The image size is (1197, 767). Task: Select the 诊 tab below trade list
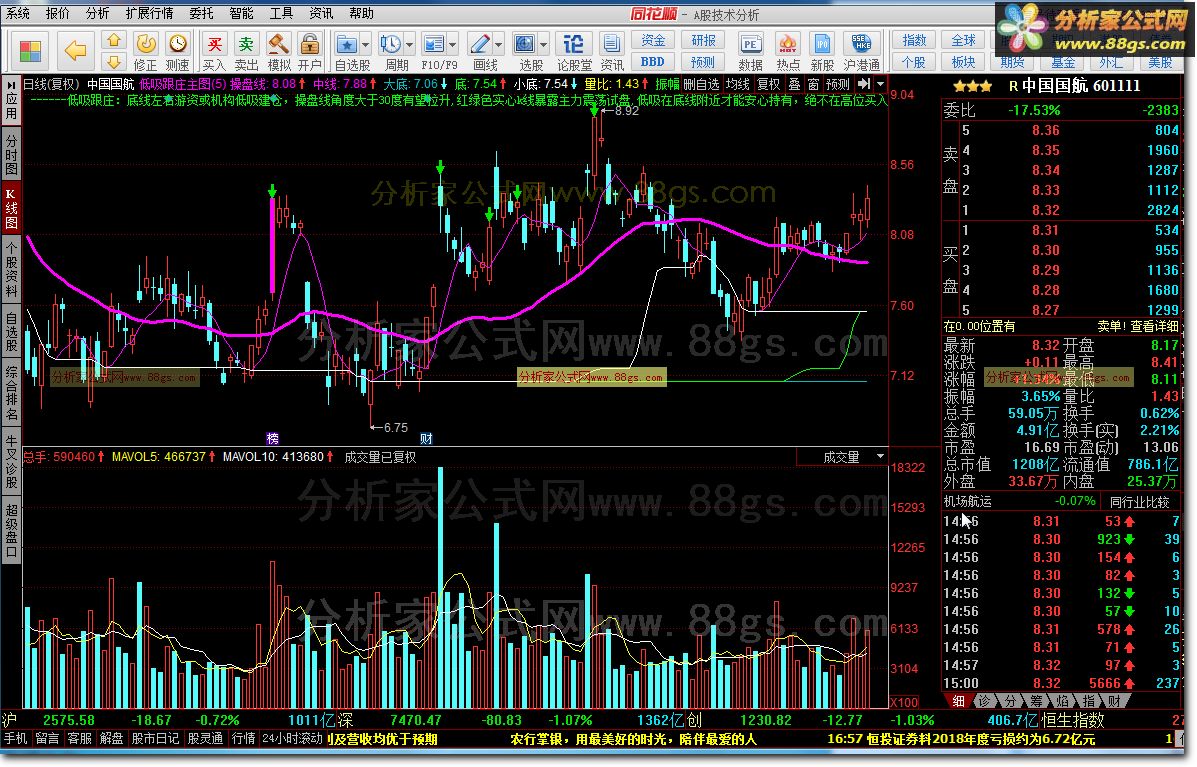tap(984, 701)
